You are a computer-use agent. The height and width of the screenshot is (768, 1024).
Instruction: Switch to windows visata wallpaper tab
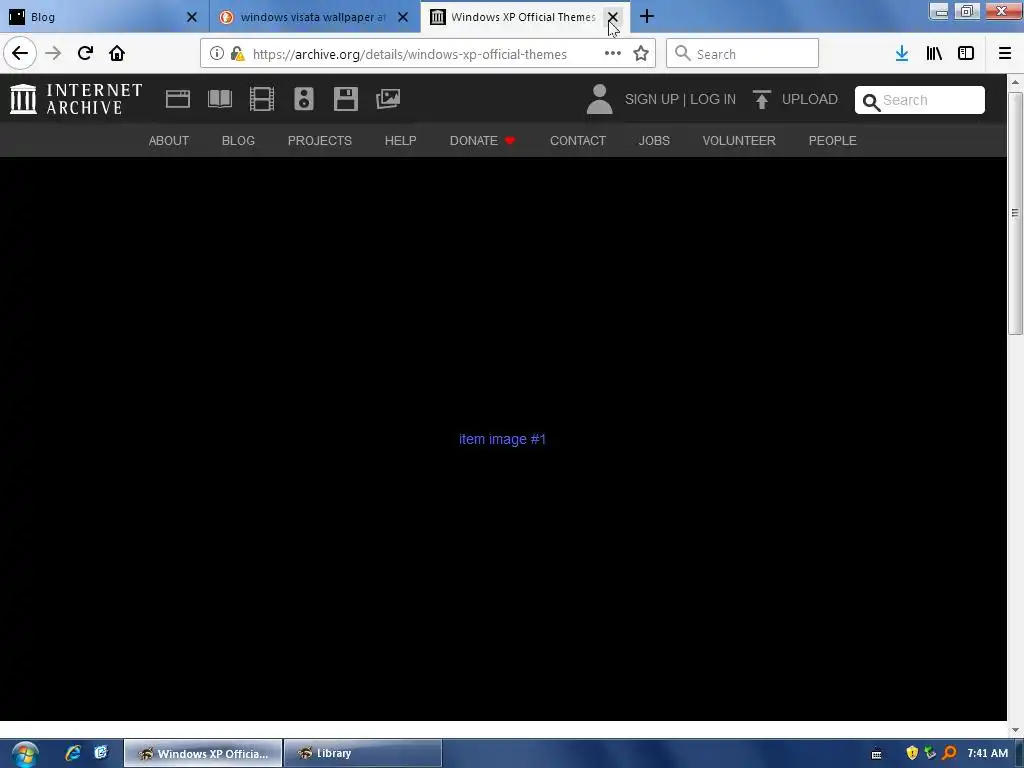pyautogui.click(x=315, y=17)
